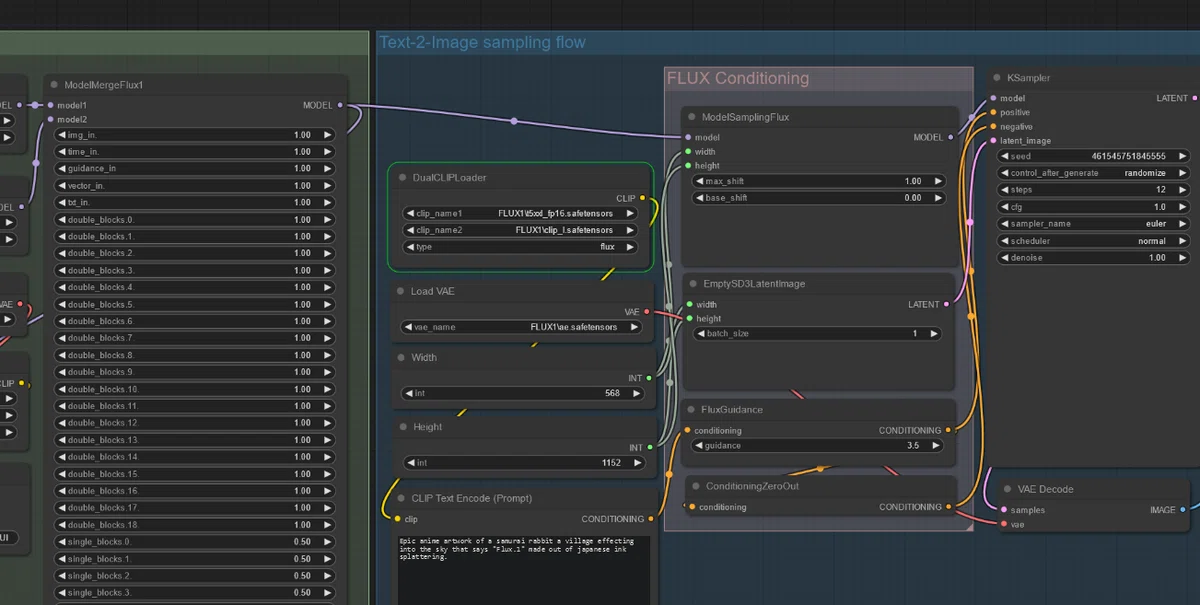Open the clip_name2 model selector

520,230
